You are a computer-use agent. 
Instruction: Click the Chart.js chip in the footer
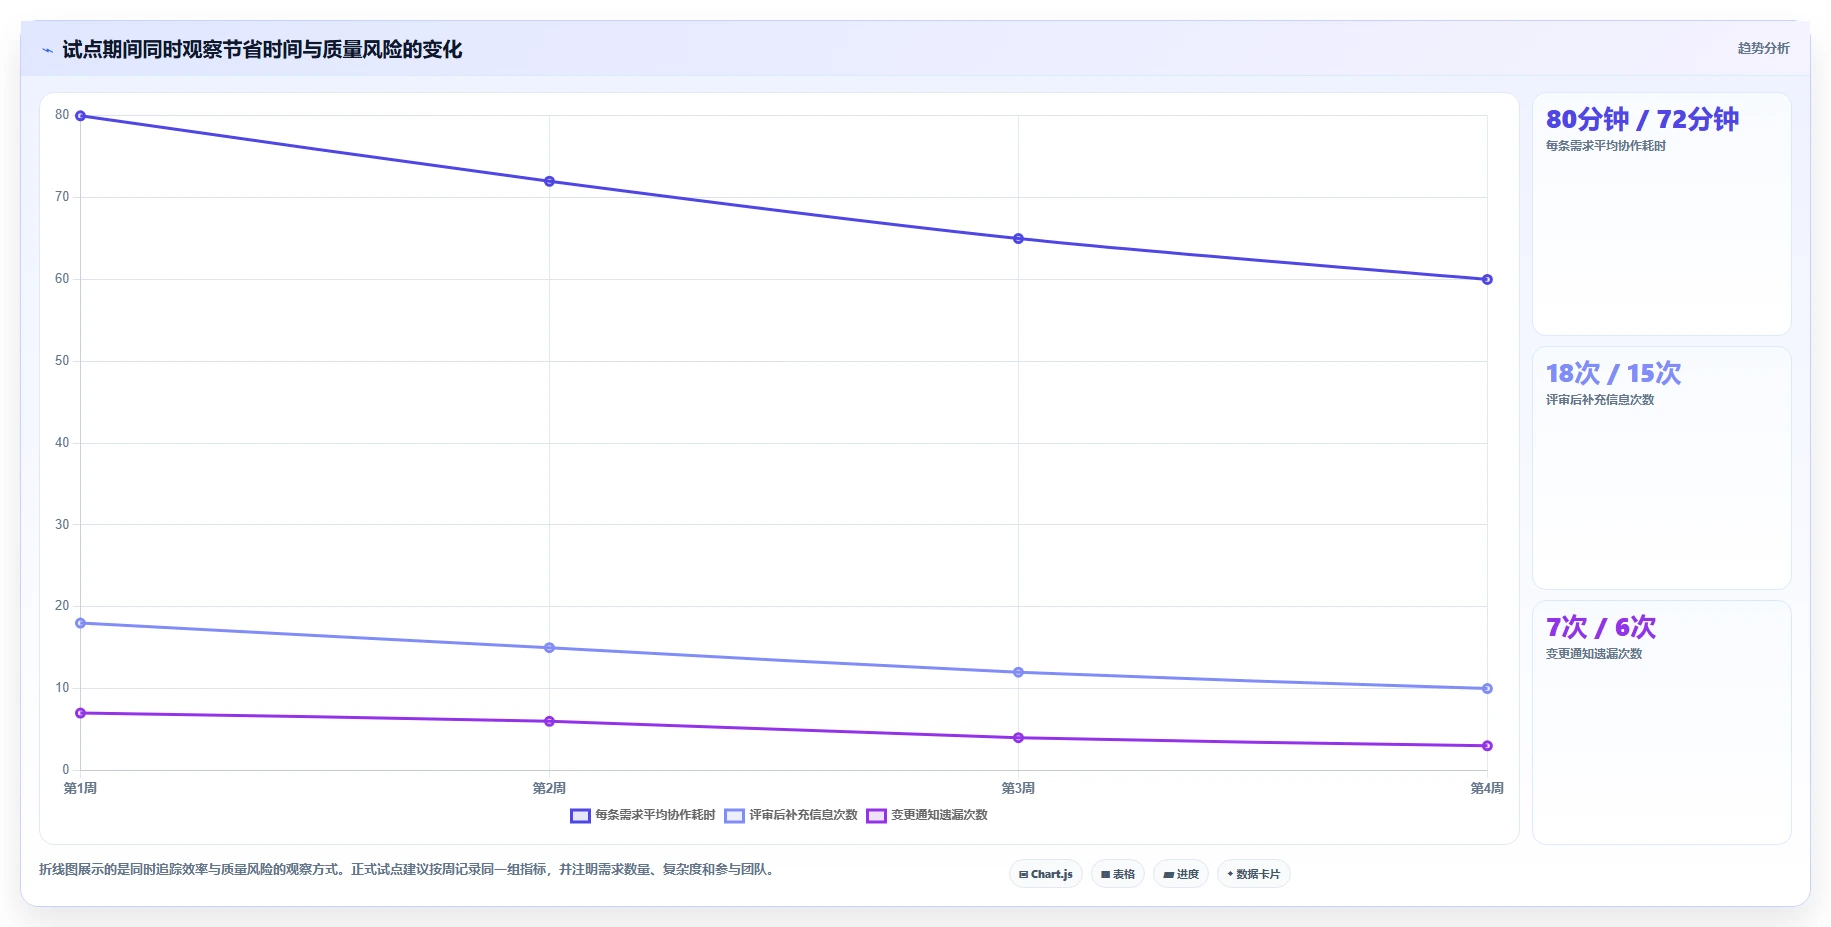point(1046,874)
